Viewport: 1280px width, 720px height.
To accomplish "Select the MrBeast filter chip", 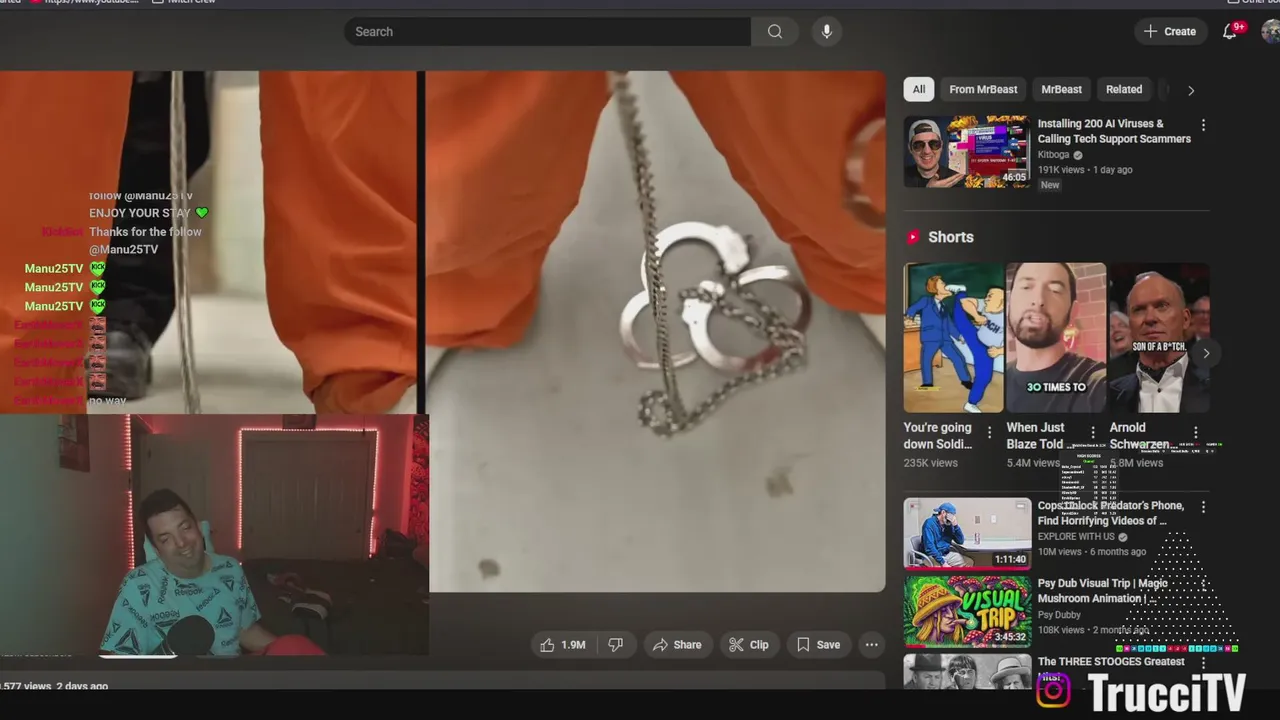I will (1061, 89).
